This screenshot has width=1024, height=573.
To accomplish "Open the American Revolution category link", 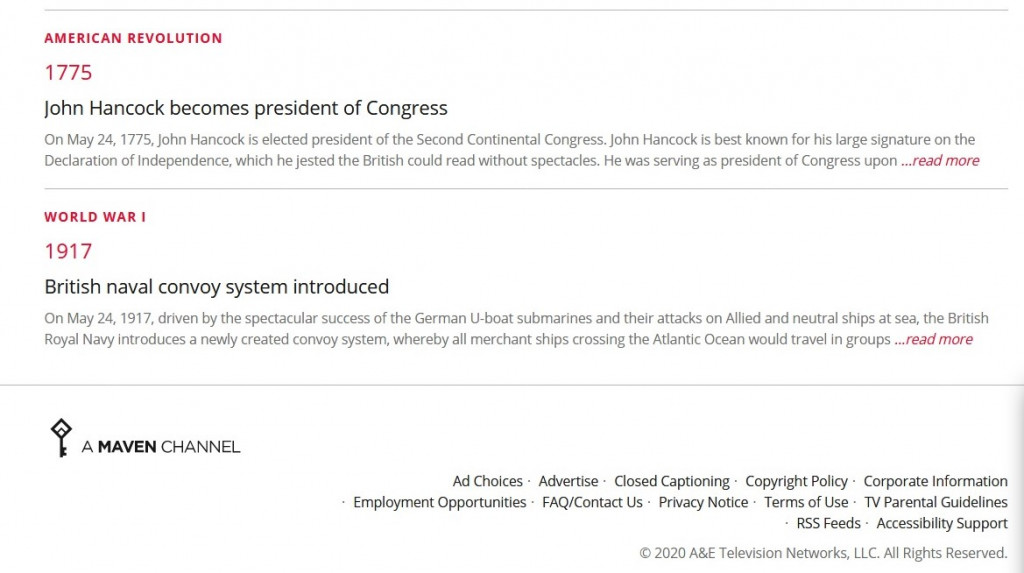I will tap(133, 39).
